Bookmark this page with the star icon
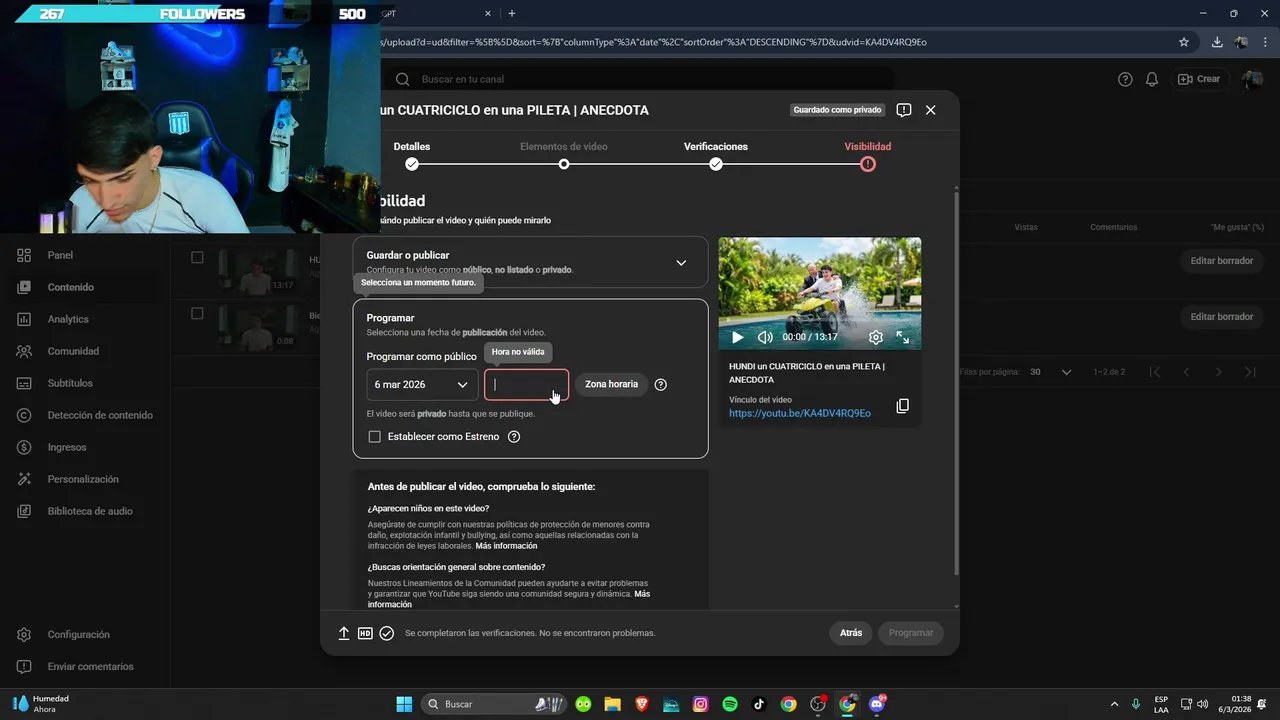The width and height of the screenshot is (1280, 720). (x=1184, y=42)
